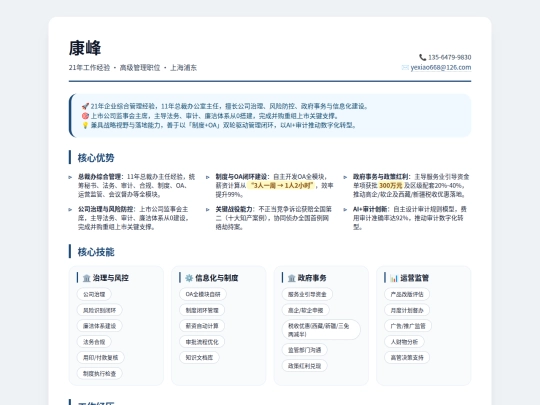Image resolution: width=540 pixels, height=405 pixels.
Task: Select the 审批流程优化 skill tag
Action: (202, 342)
